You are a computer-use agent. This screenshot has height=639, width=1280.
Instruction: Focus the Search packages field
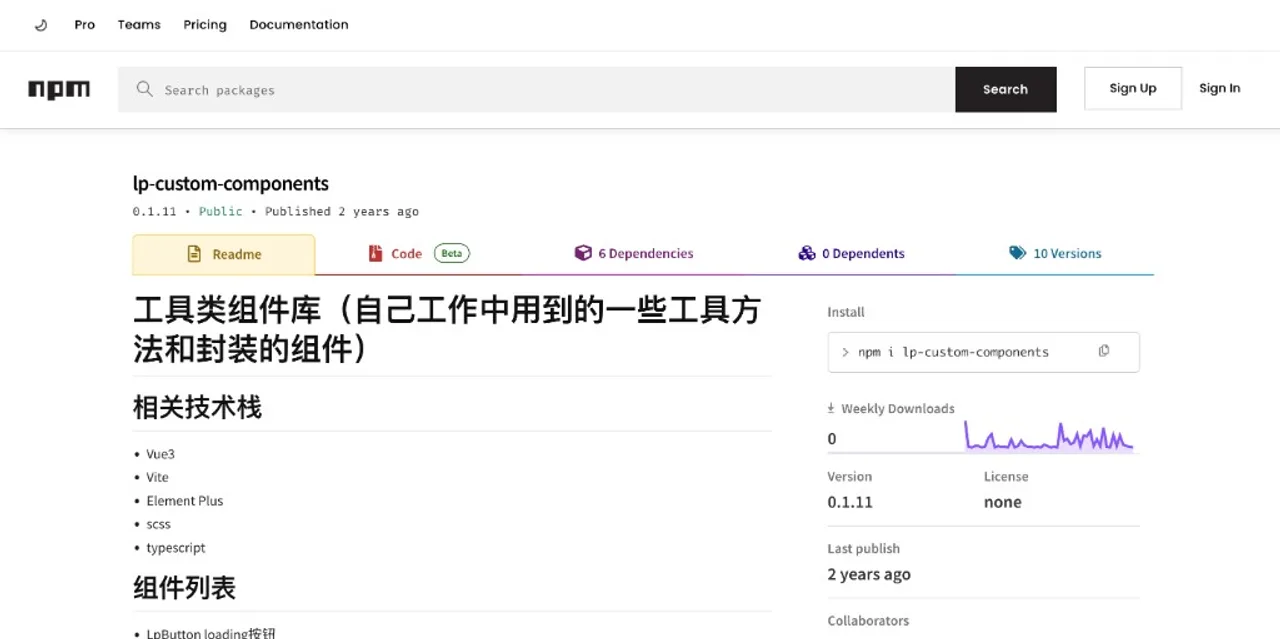click(x=537, y=89)
